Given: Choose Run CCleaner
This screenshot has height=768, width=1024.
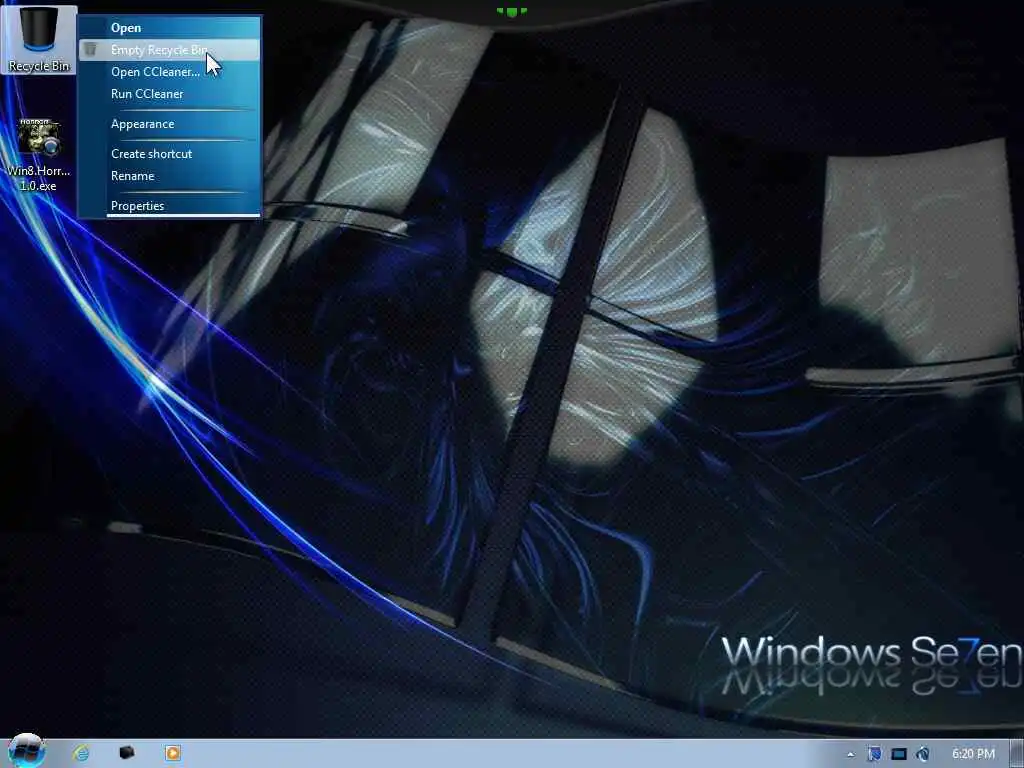Looking at the screenshot, I should coord(169,94).
